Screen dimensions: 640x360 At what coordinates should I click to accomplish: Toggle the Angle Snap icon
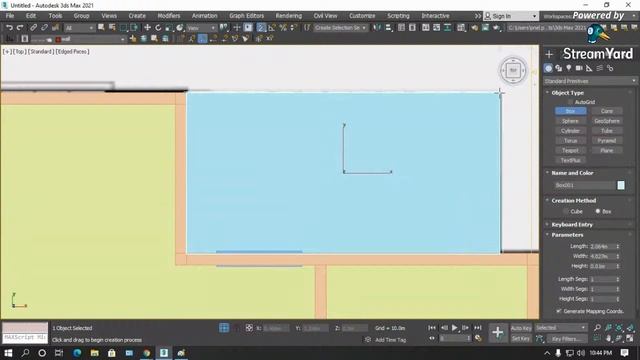272,28
